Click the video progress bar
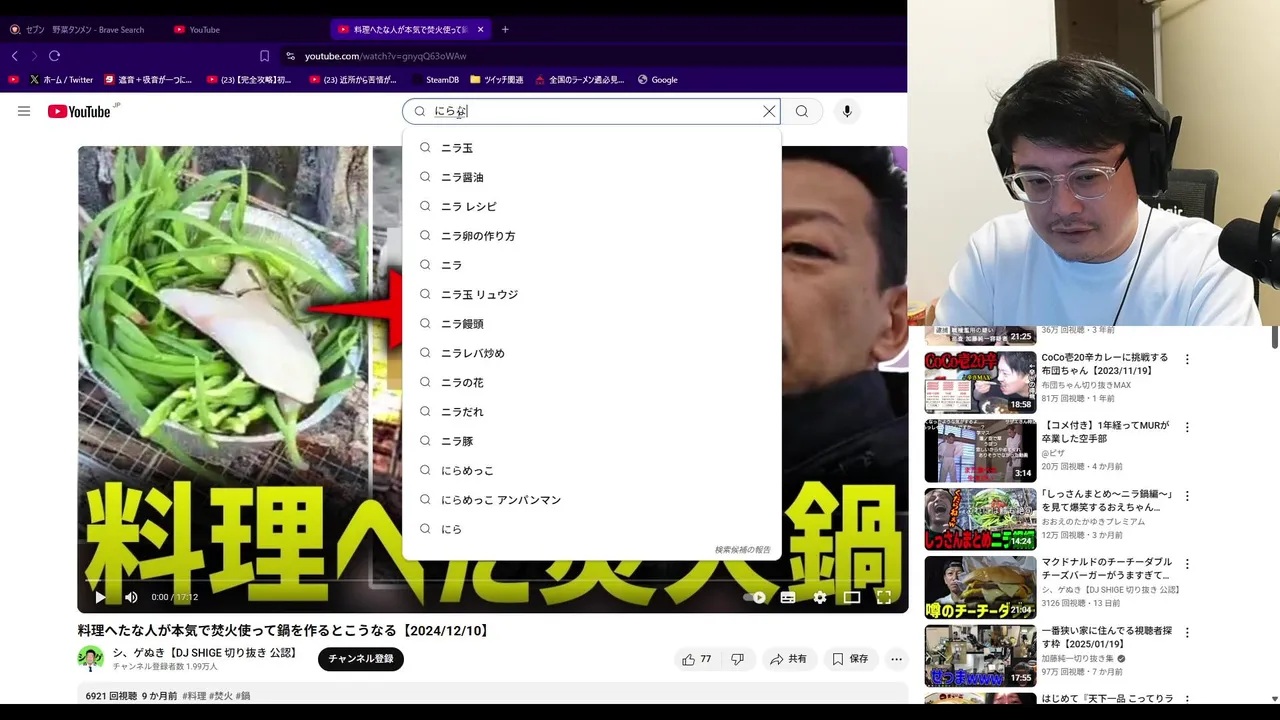Screen dimensions: 1280x720 [x=492, y=581]
